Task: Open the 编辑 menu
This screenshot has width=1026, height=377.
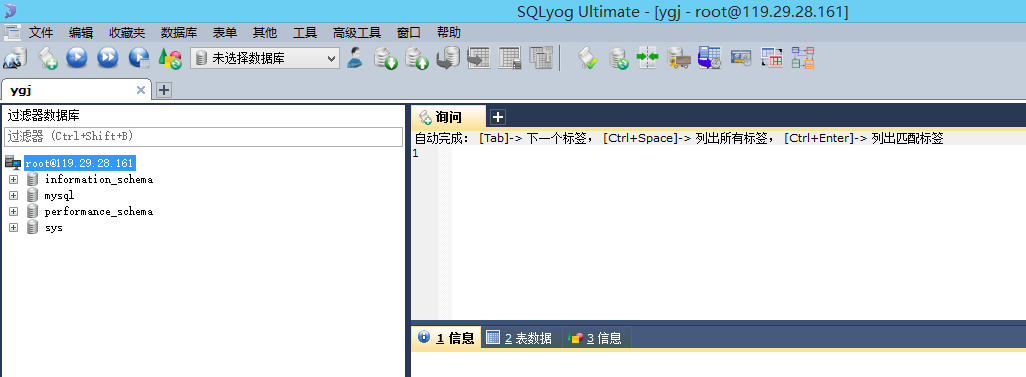Action: coord(81,33)
